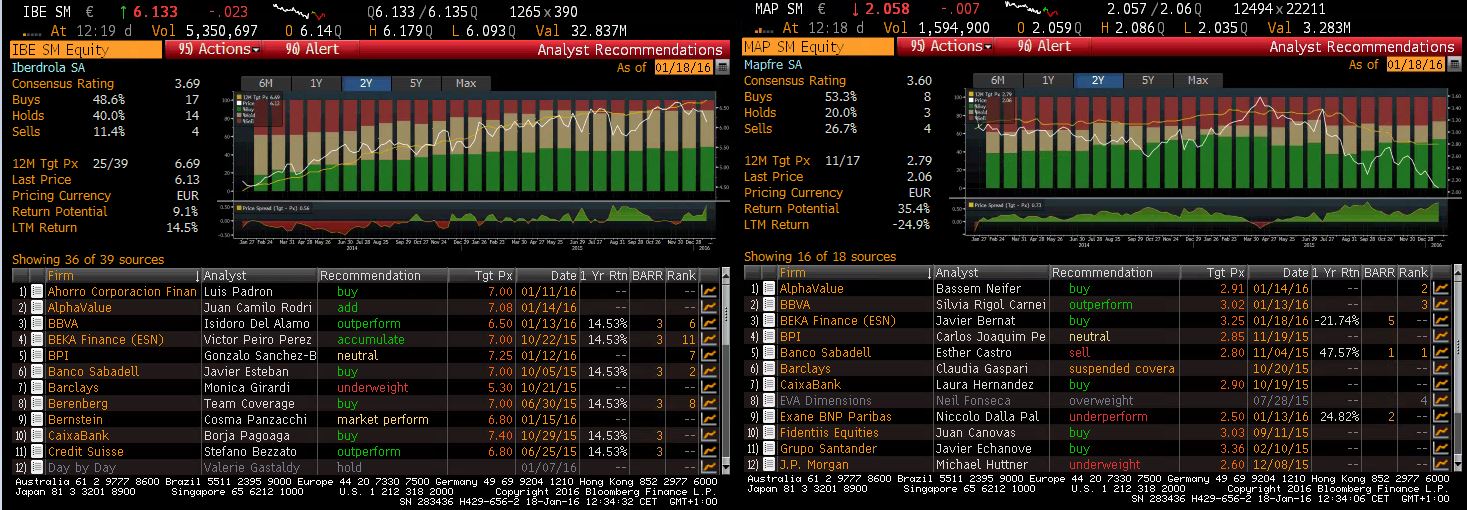Open report icon beside AlphaValue in MAP panel
Screen dimensions: 1467x510
pyautogui.click(x=769, y=289)
